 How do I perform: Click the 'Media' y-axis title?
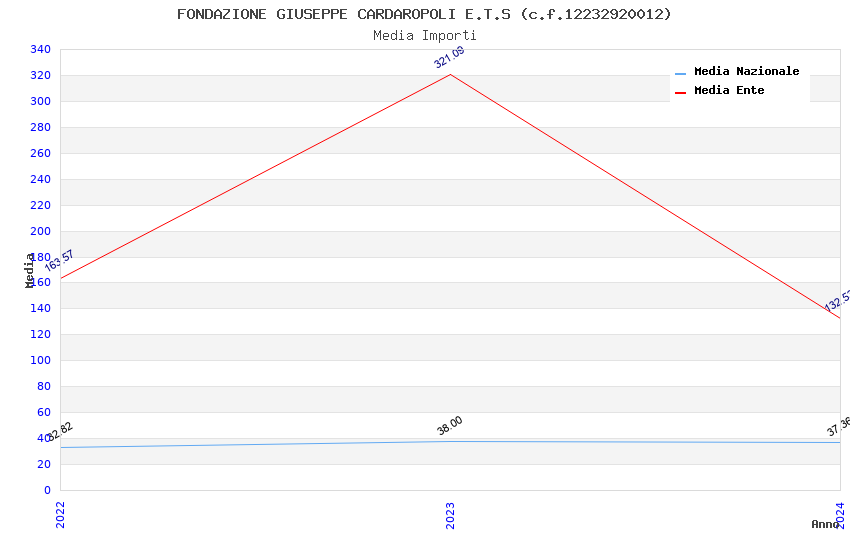click(29, 270)
